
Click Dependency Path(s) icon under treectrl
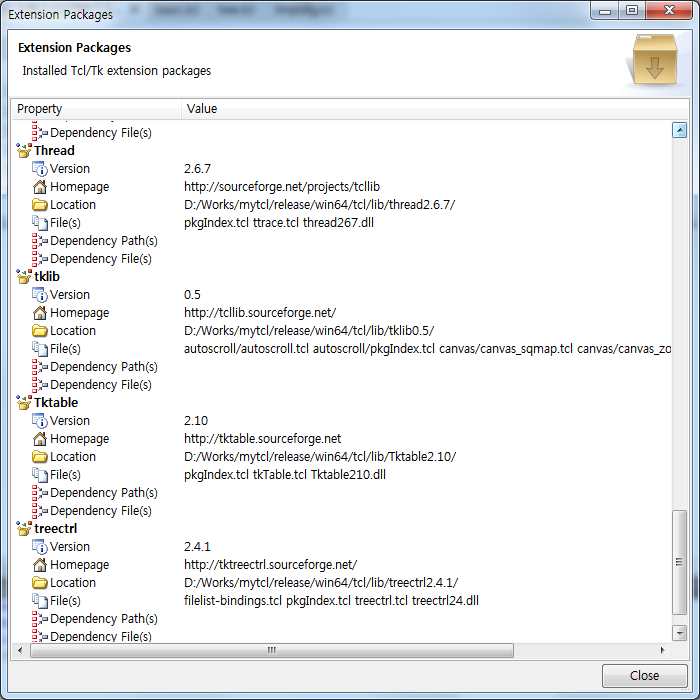point(40,618)
